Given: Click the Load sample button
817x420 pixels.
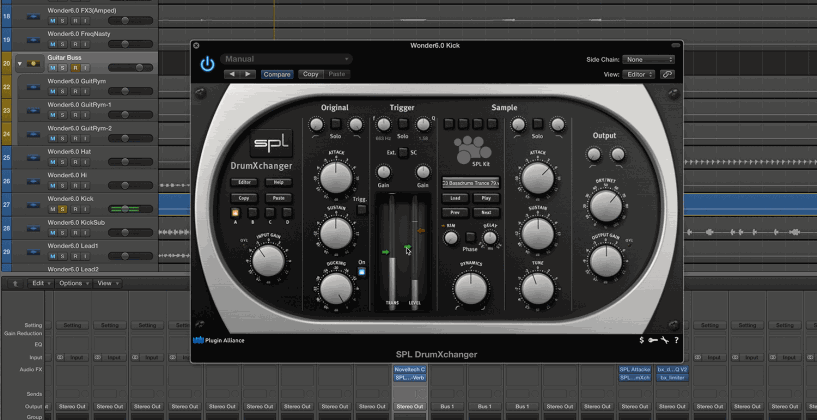Looking at the screenshot, I should [455, 198].
